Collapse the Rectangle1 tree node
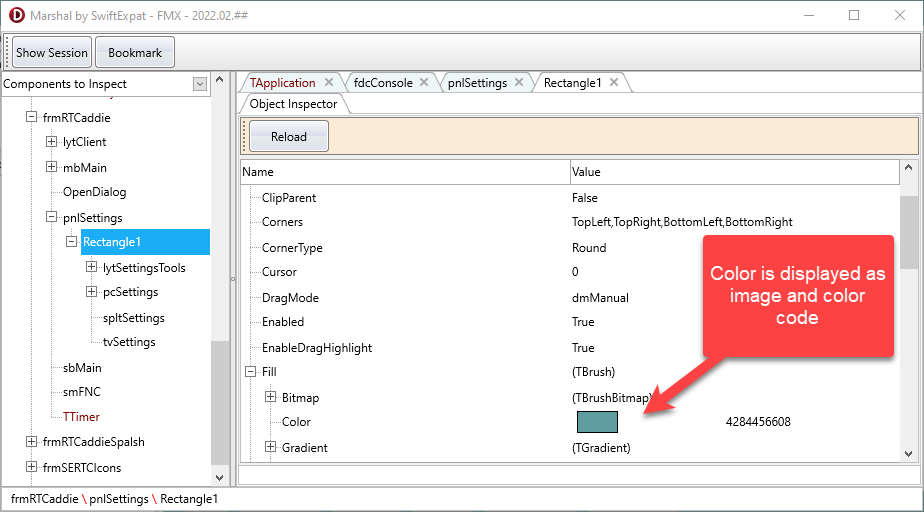 coord(72,242)
